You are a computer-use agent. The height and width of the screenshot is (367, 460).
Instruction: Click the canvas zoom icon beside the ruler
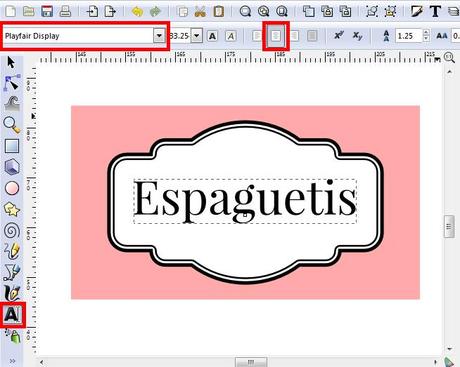click(x=449, y=58)
